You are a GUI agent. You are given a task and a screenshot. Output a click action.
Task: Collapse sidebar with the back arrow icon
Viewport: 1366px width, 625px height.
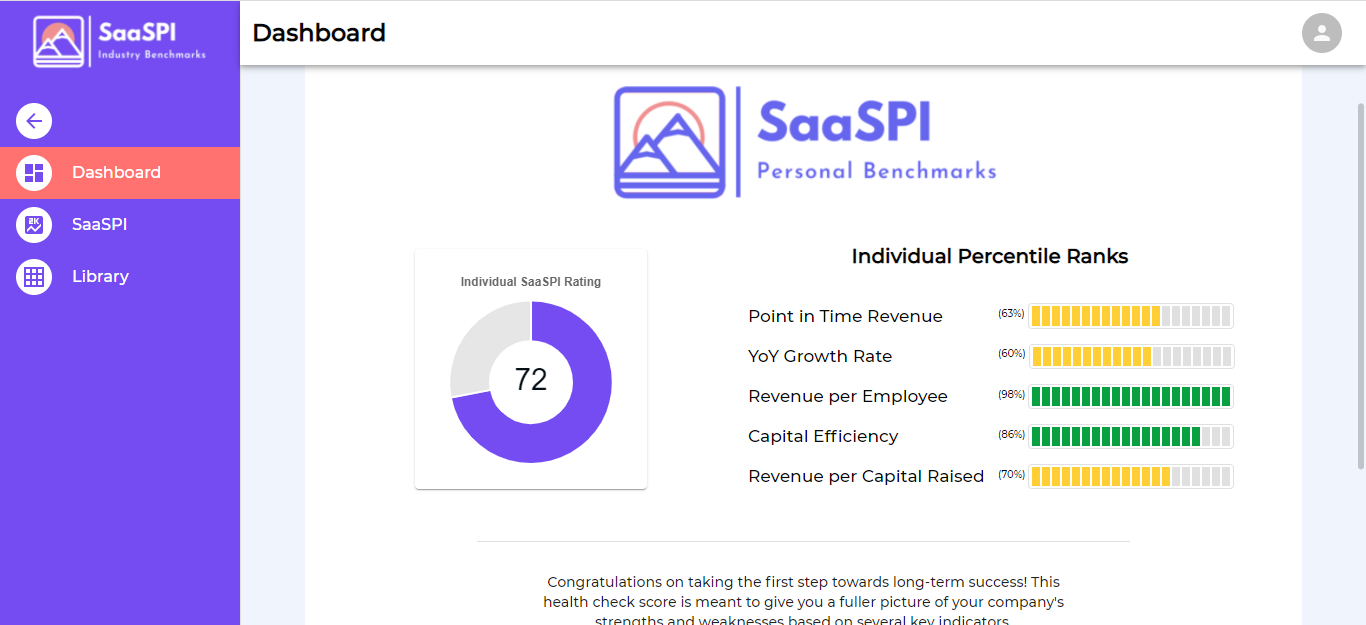coord(34,121)
